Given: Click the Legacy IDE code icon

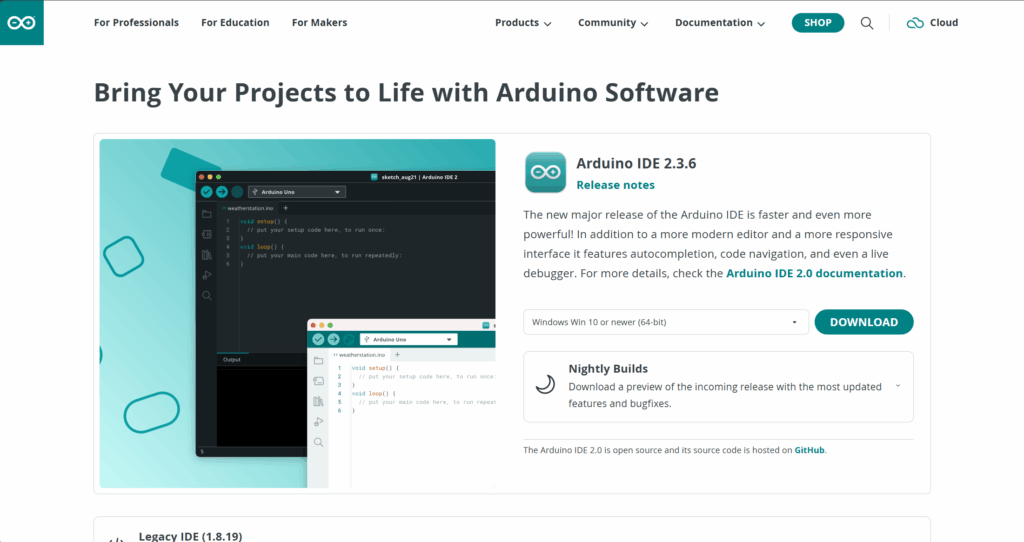Looking at the screenshot, I should tap(116, 539).
